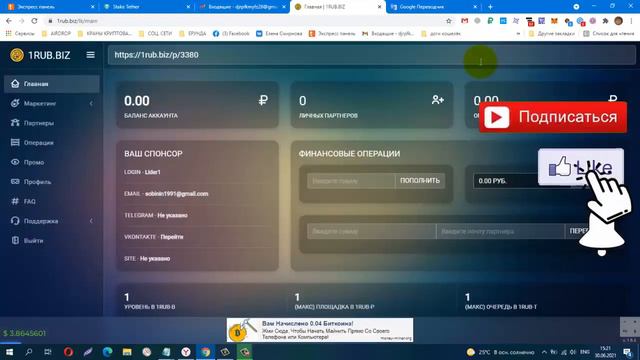Image resolution: width=640 pixels, height=360 pixels.
Task: Click the bookmark star in address bar
Action: coord(449,21)
